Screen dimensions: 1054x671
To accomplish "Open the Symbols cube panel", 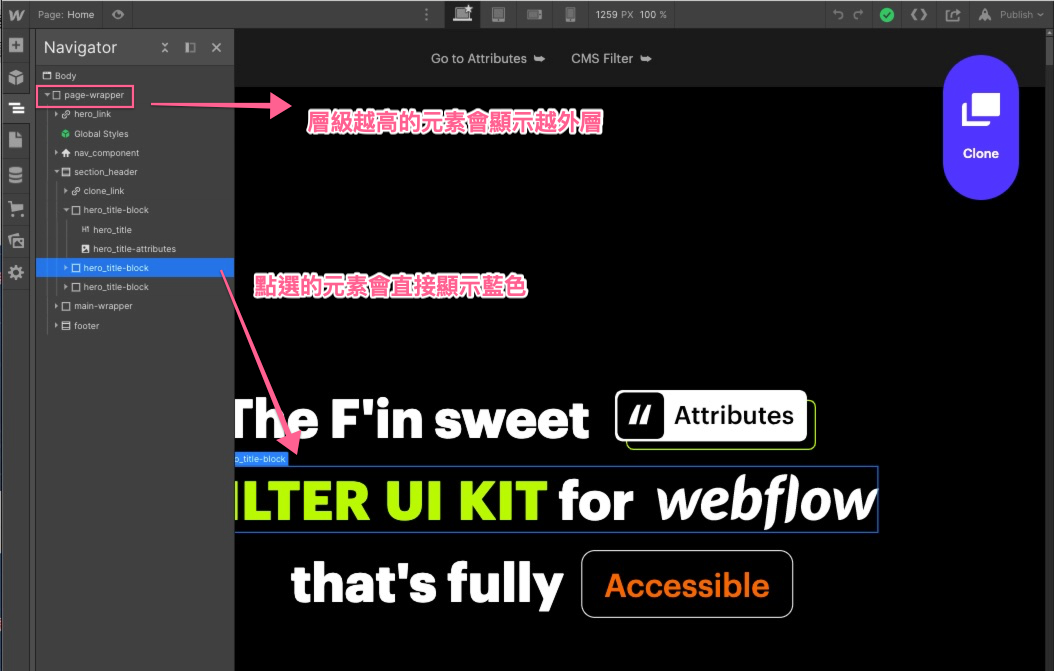I will click(16, 77).
